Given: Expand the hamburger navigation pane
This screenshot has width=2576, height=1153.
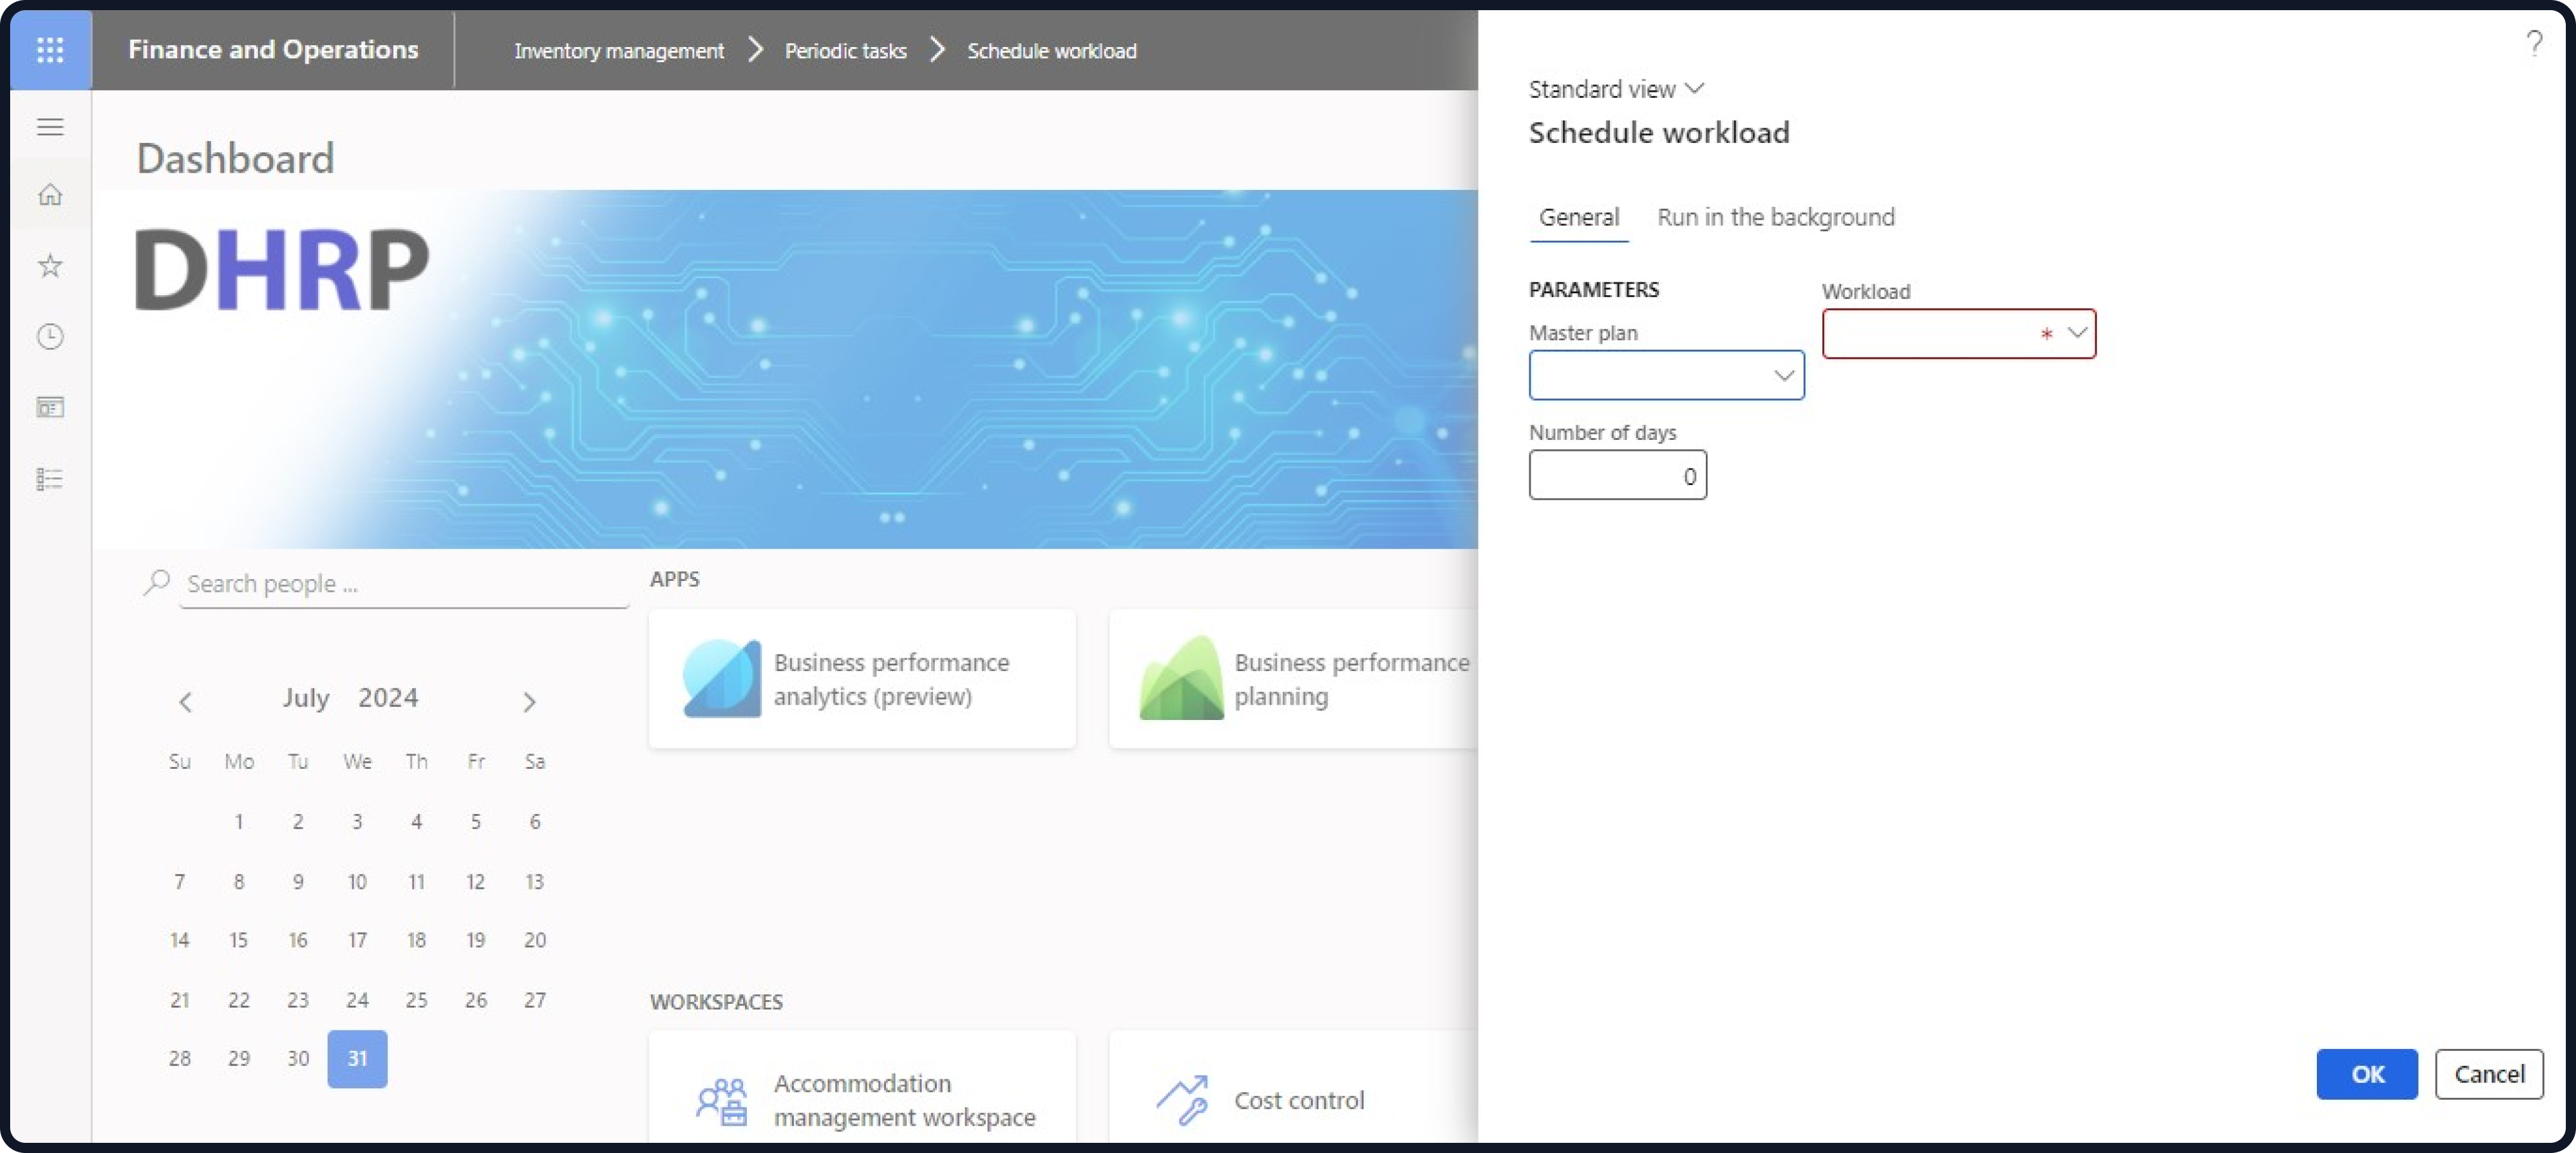Looking at the screenshot, I should [50, 126].
